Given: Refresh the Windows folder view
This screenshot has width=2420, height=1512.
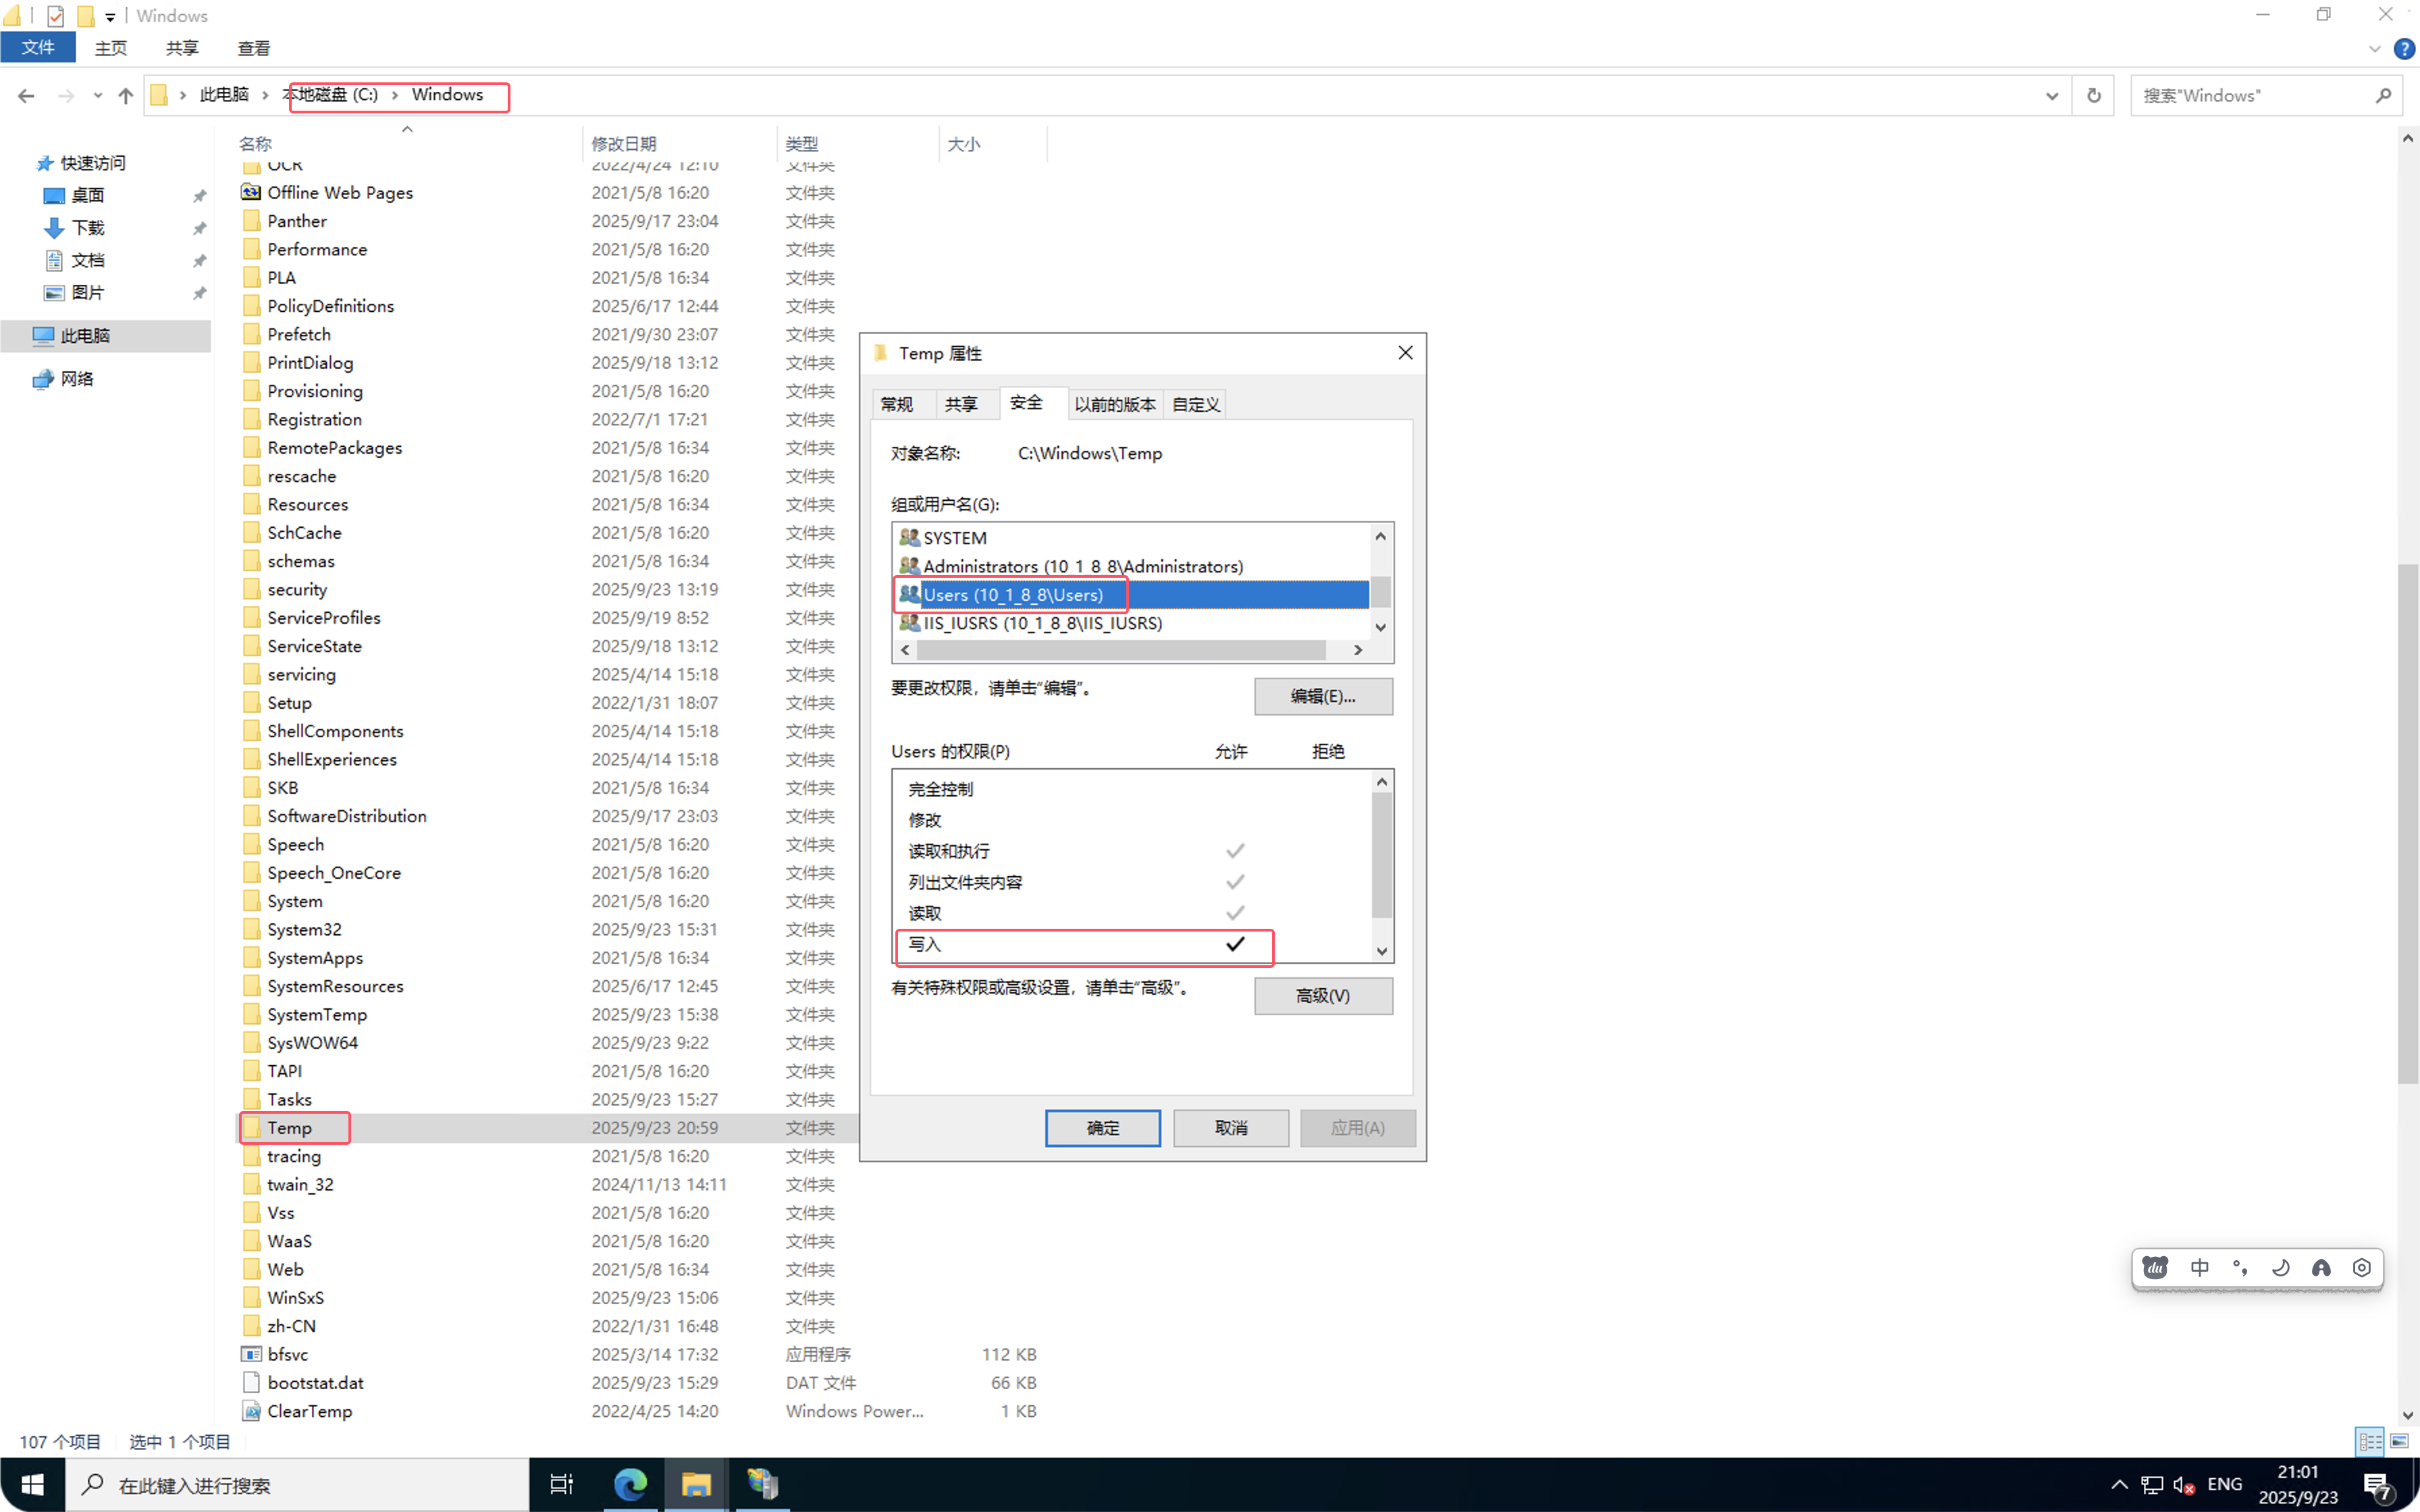Looking at the screenshot, I should pyautogui.click(x=2093, y=96).
